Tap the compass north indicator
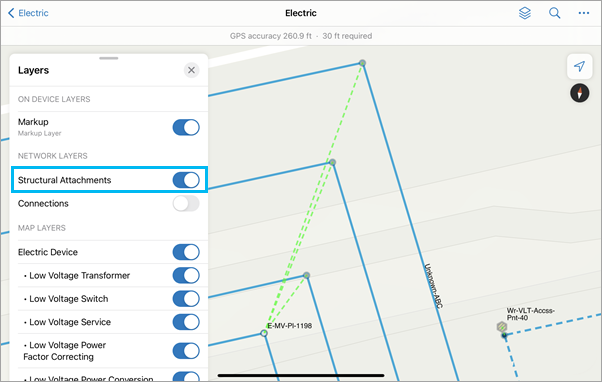This screenshot has width=602, height=382. coord(579,93)
